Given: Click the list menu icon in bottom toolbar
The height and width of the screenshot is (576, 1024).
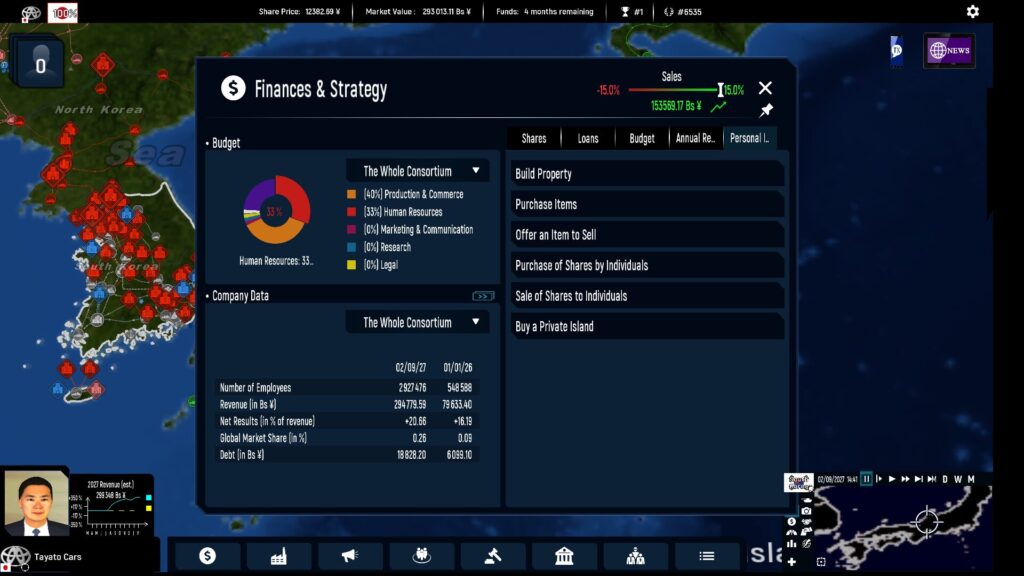Looking at the screenshot, I should coord(707,556).
